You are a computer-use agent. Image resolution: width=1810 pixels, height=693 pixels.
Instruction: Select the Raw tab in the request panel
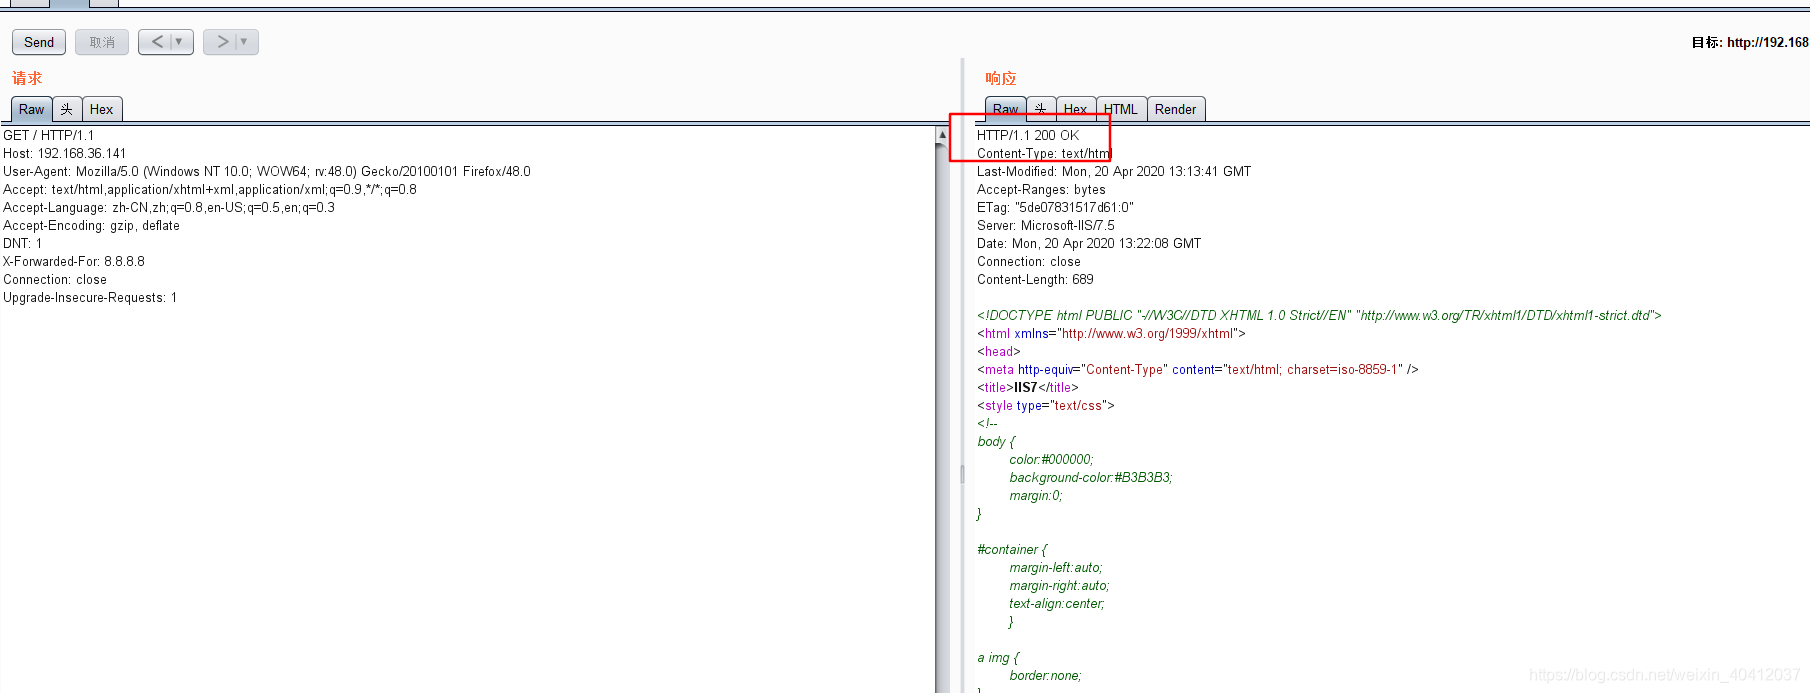click(31, 109)
